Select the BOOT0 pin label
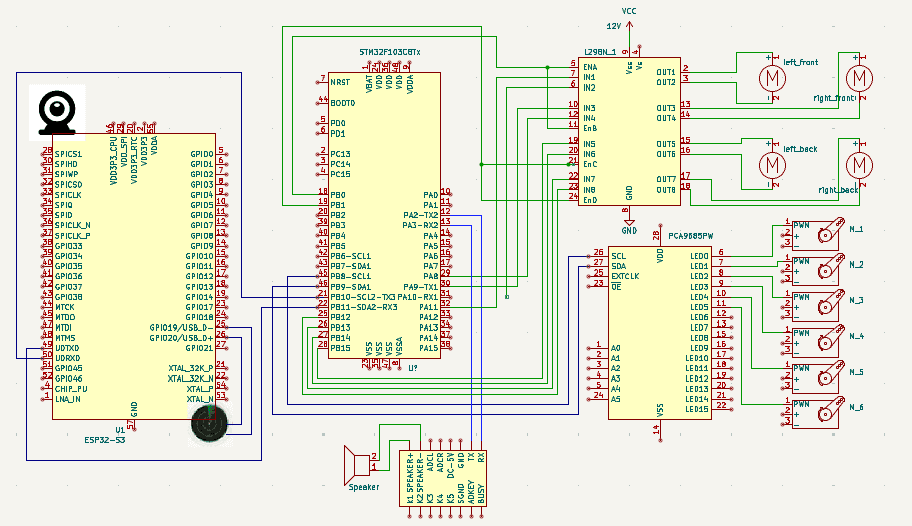 click(x=343, y=103)
